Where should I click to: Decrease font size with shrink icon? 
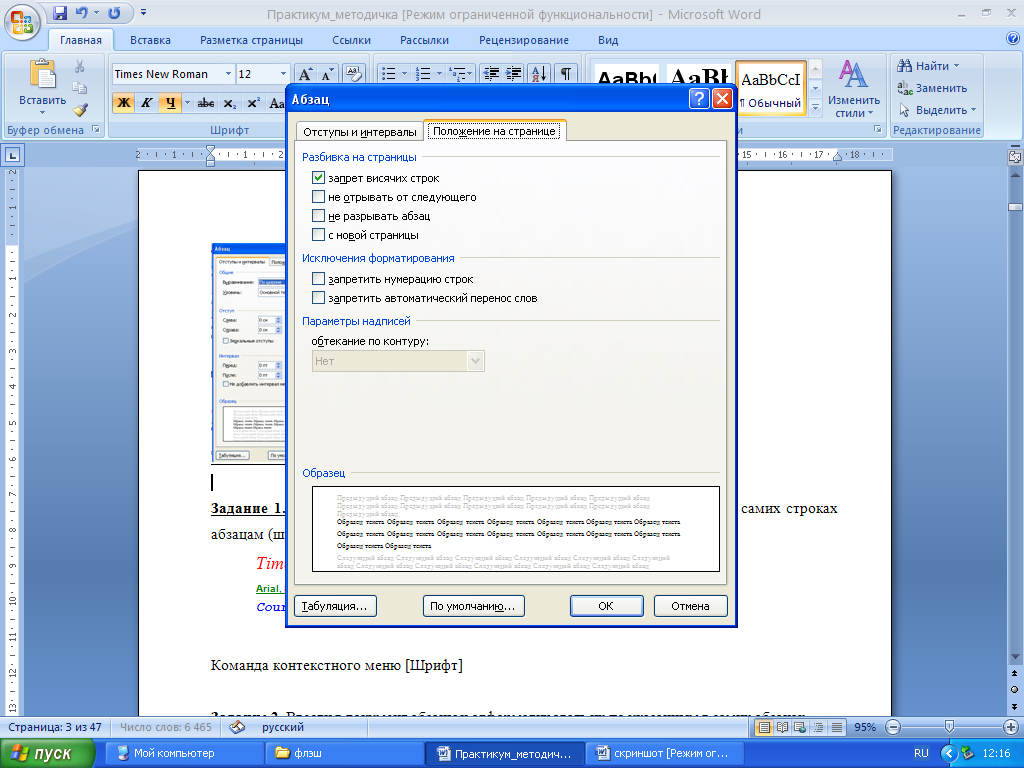[x=327, y=74]
